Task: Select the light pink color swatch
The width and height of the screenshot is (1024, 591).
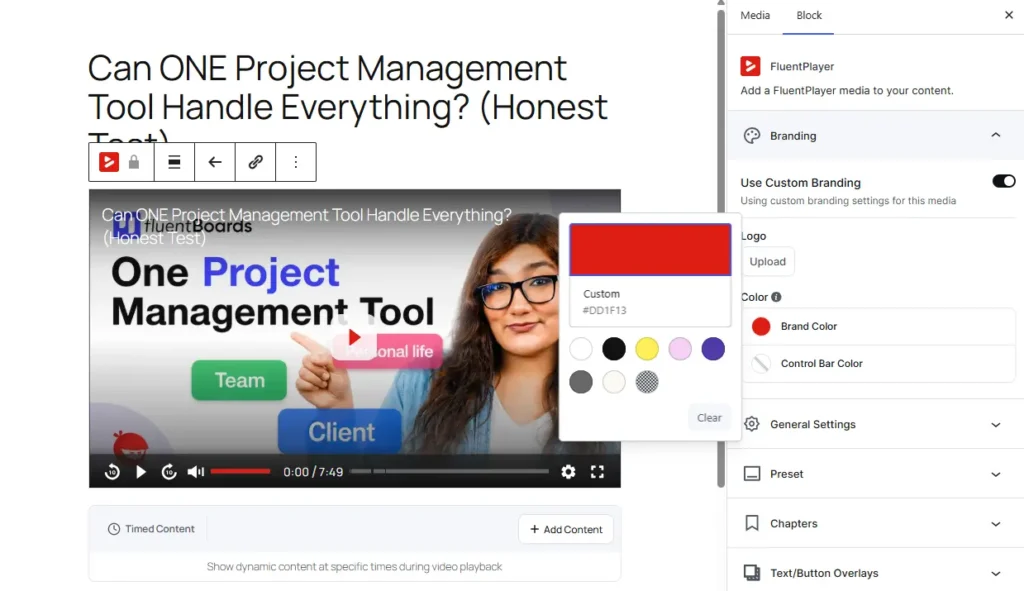Action: pos(680,349)
